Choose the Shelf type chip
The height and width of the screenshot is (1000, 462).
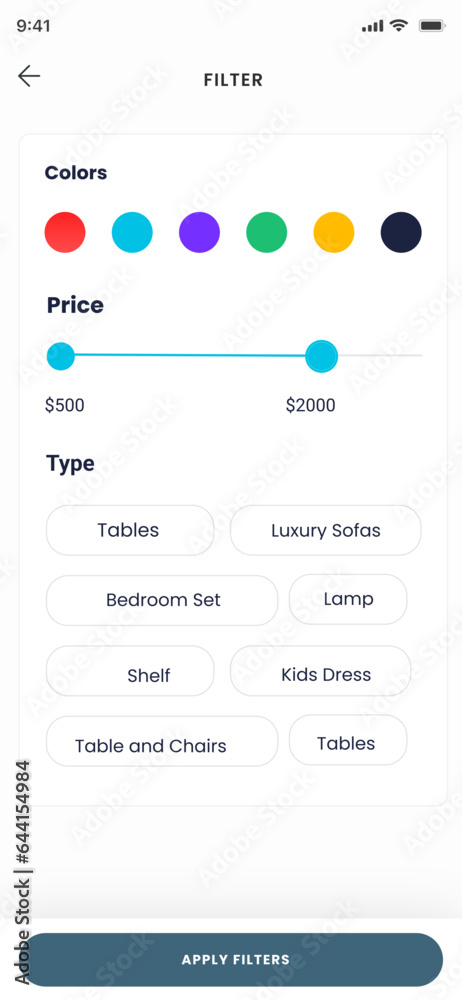(130, 671)
